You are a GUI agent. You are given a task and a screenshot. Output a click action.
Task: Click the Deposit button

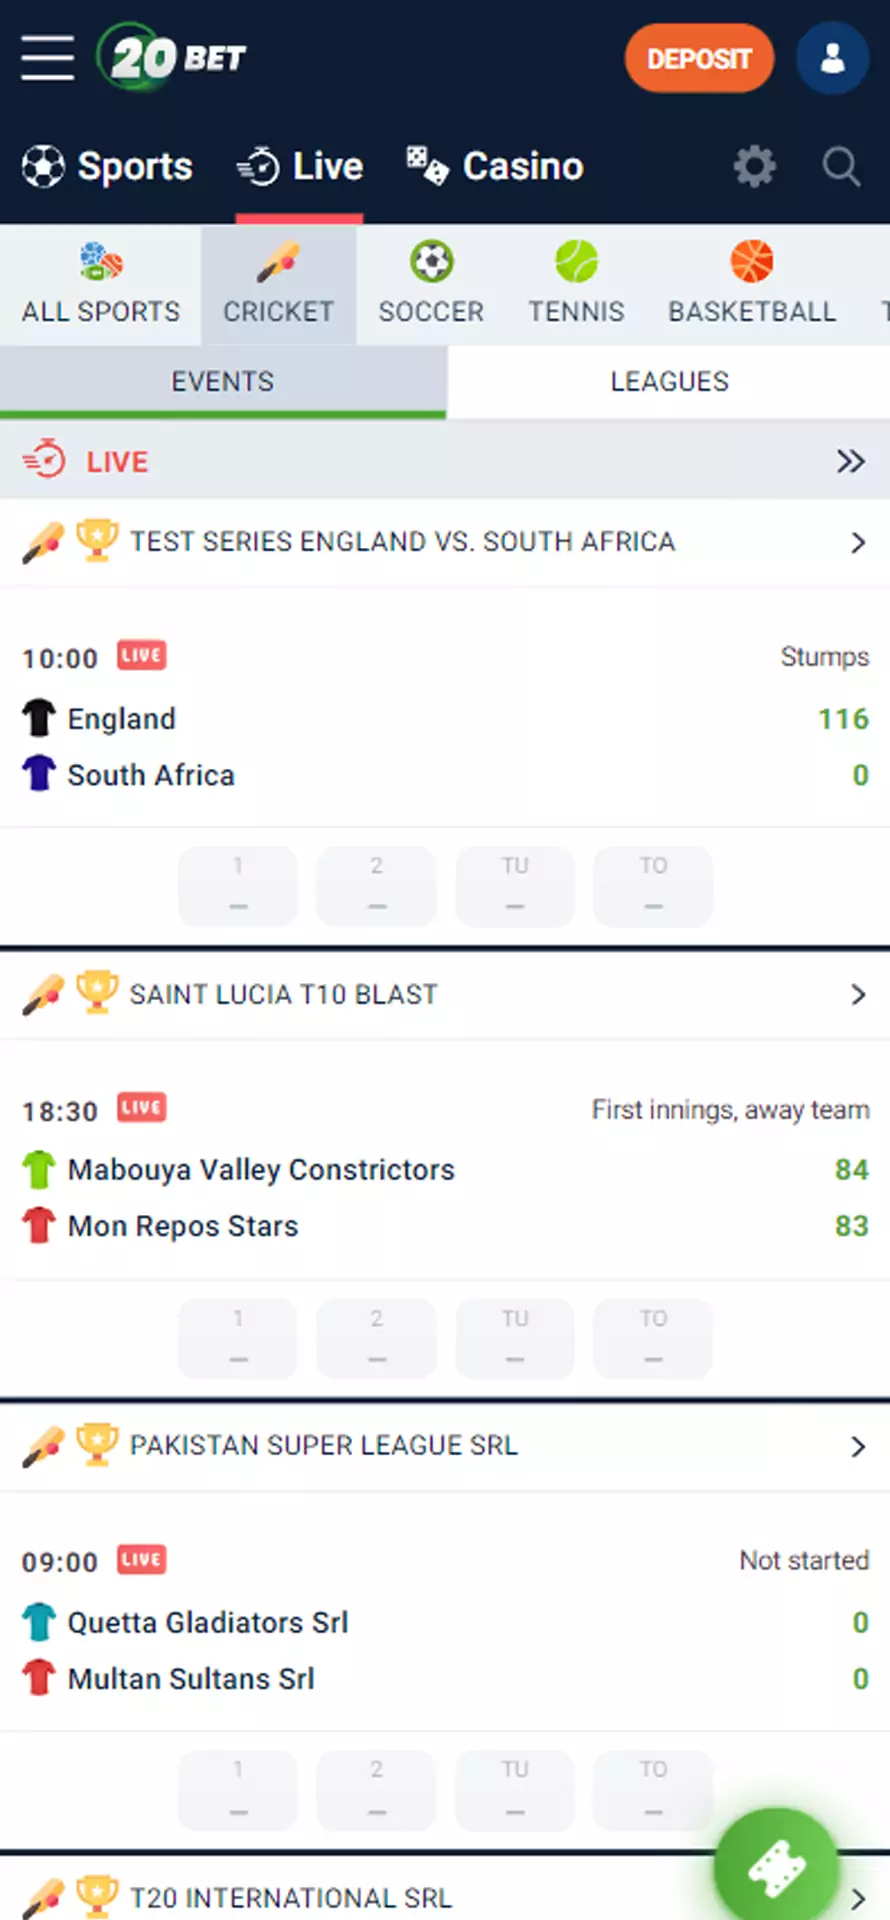[x=698, y=58]
